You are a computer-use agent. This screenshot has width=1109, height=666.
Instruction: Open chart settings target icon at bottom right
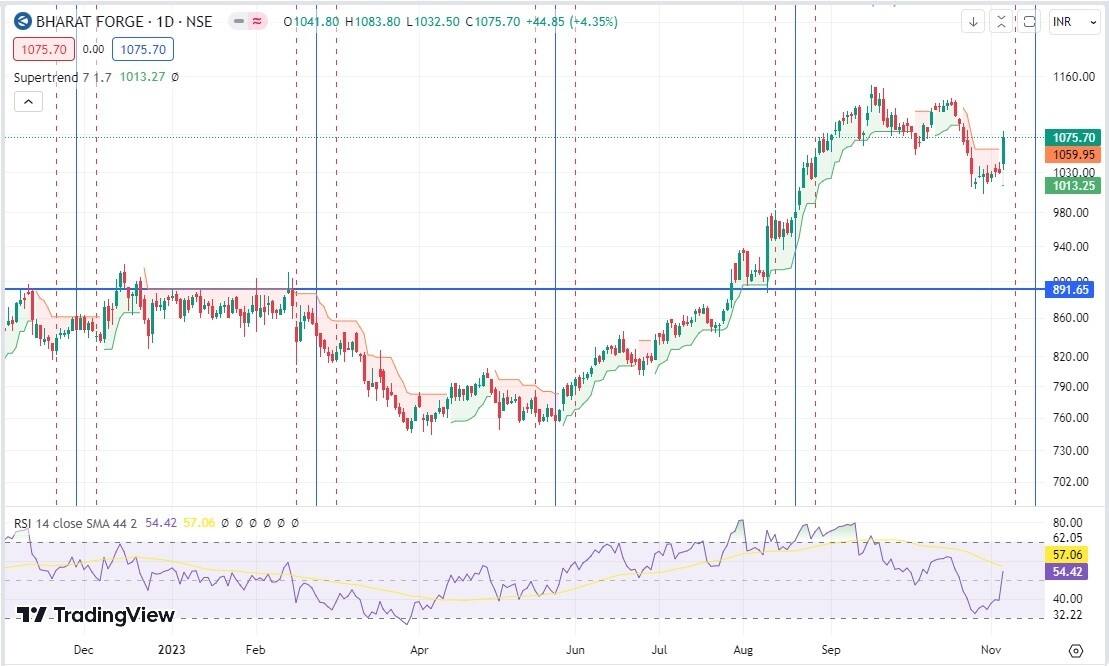pos(1076,651)
